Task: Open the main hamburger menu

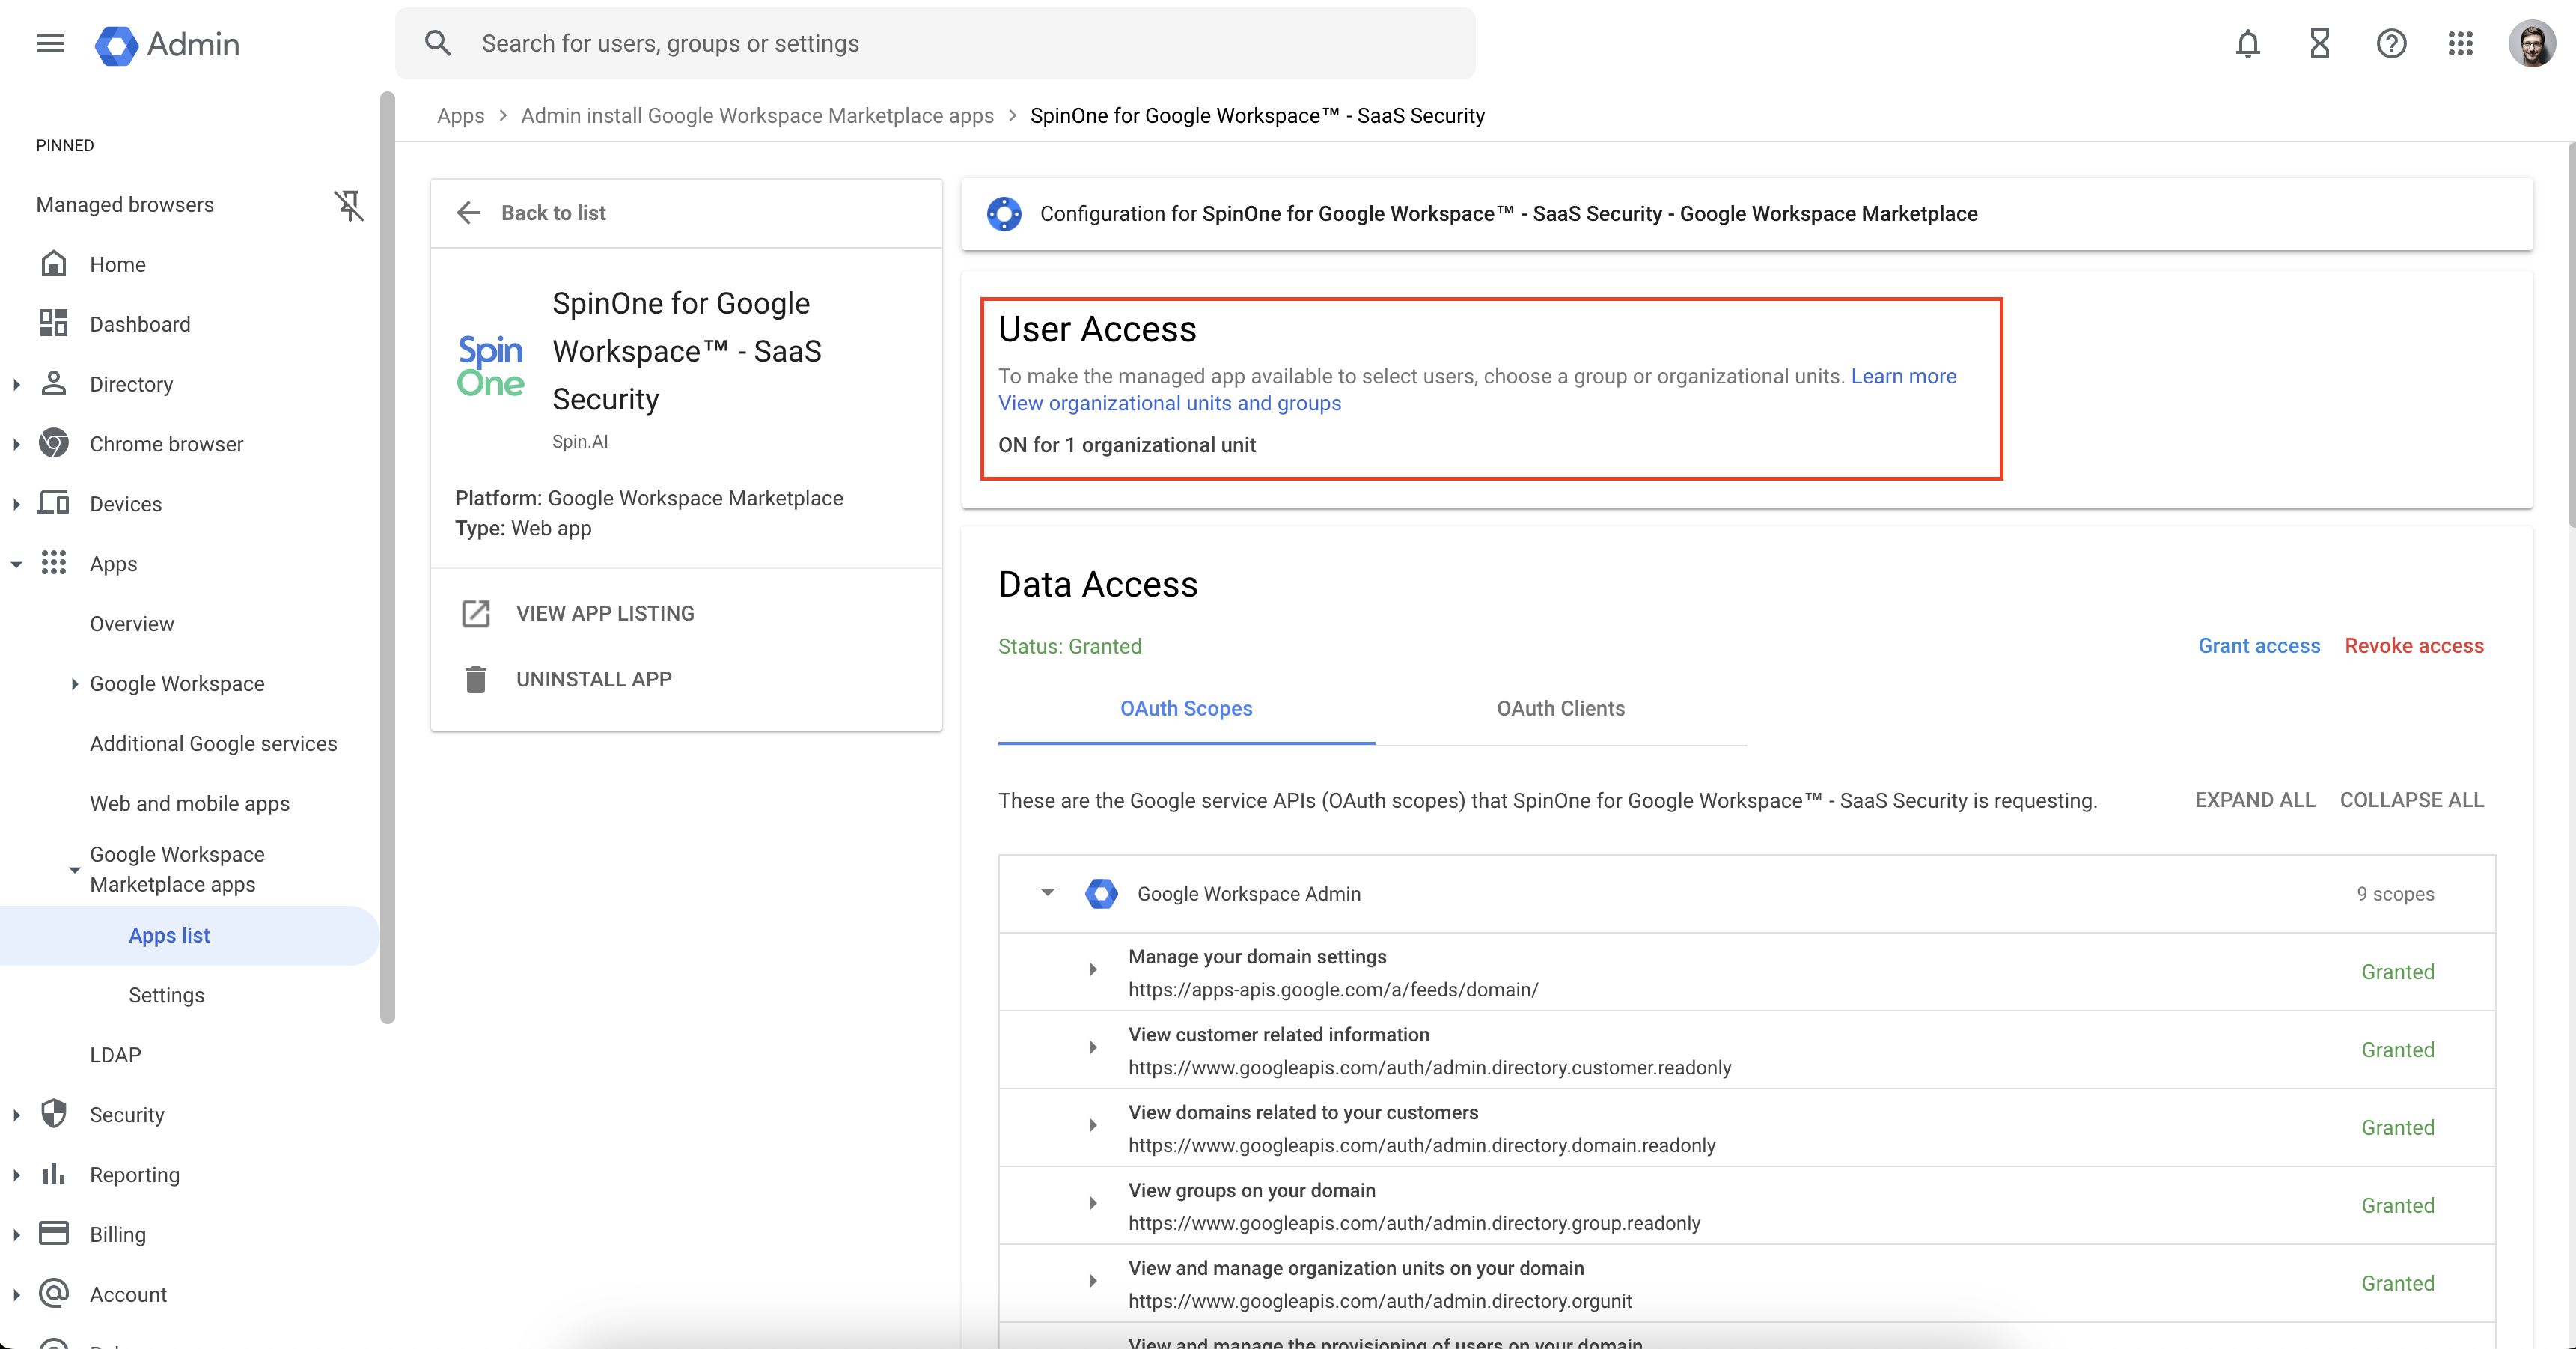Action: point(50,43)
